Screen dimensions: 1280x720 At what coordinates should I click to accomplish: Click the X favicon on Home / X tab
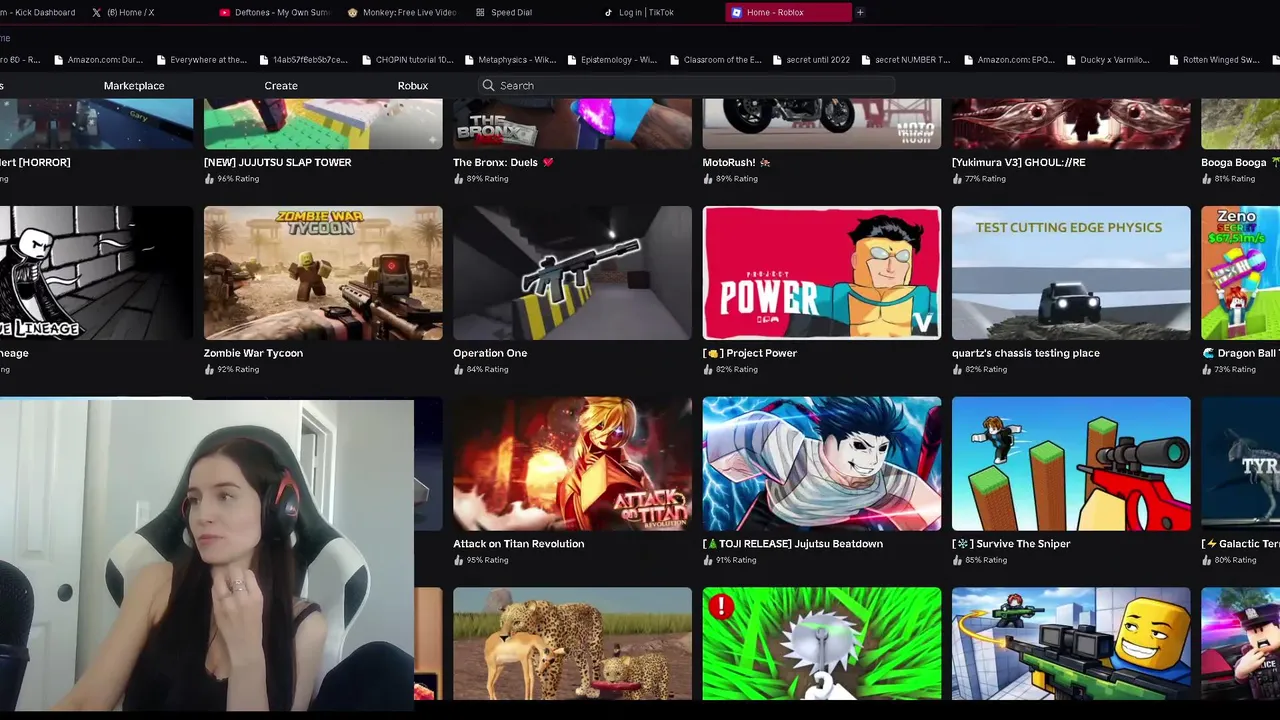(96, 12)
